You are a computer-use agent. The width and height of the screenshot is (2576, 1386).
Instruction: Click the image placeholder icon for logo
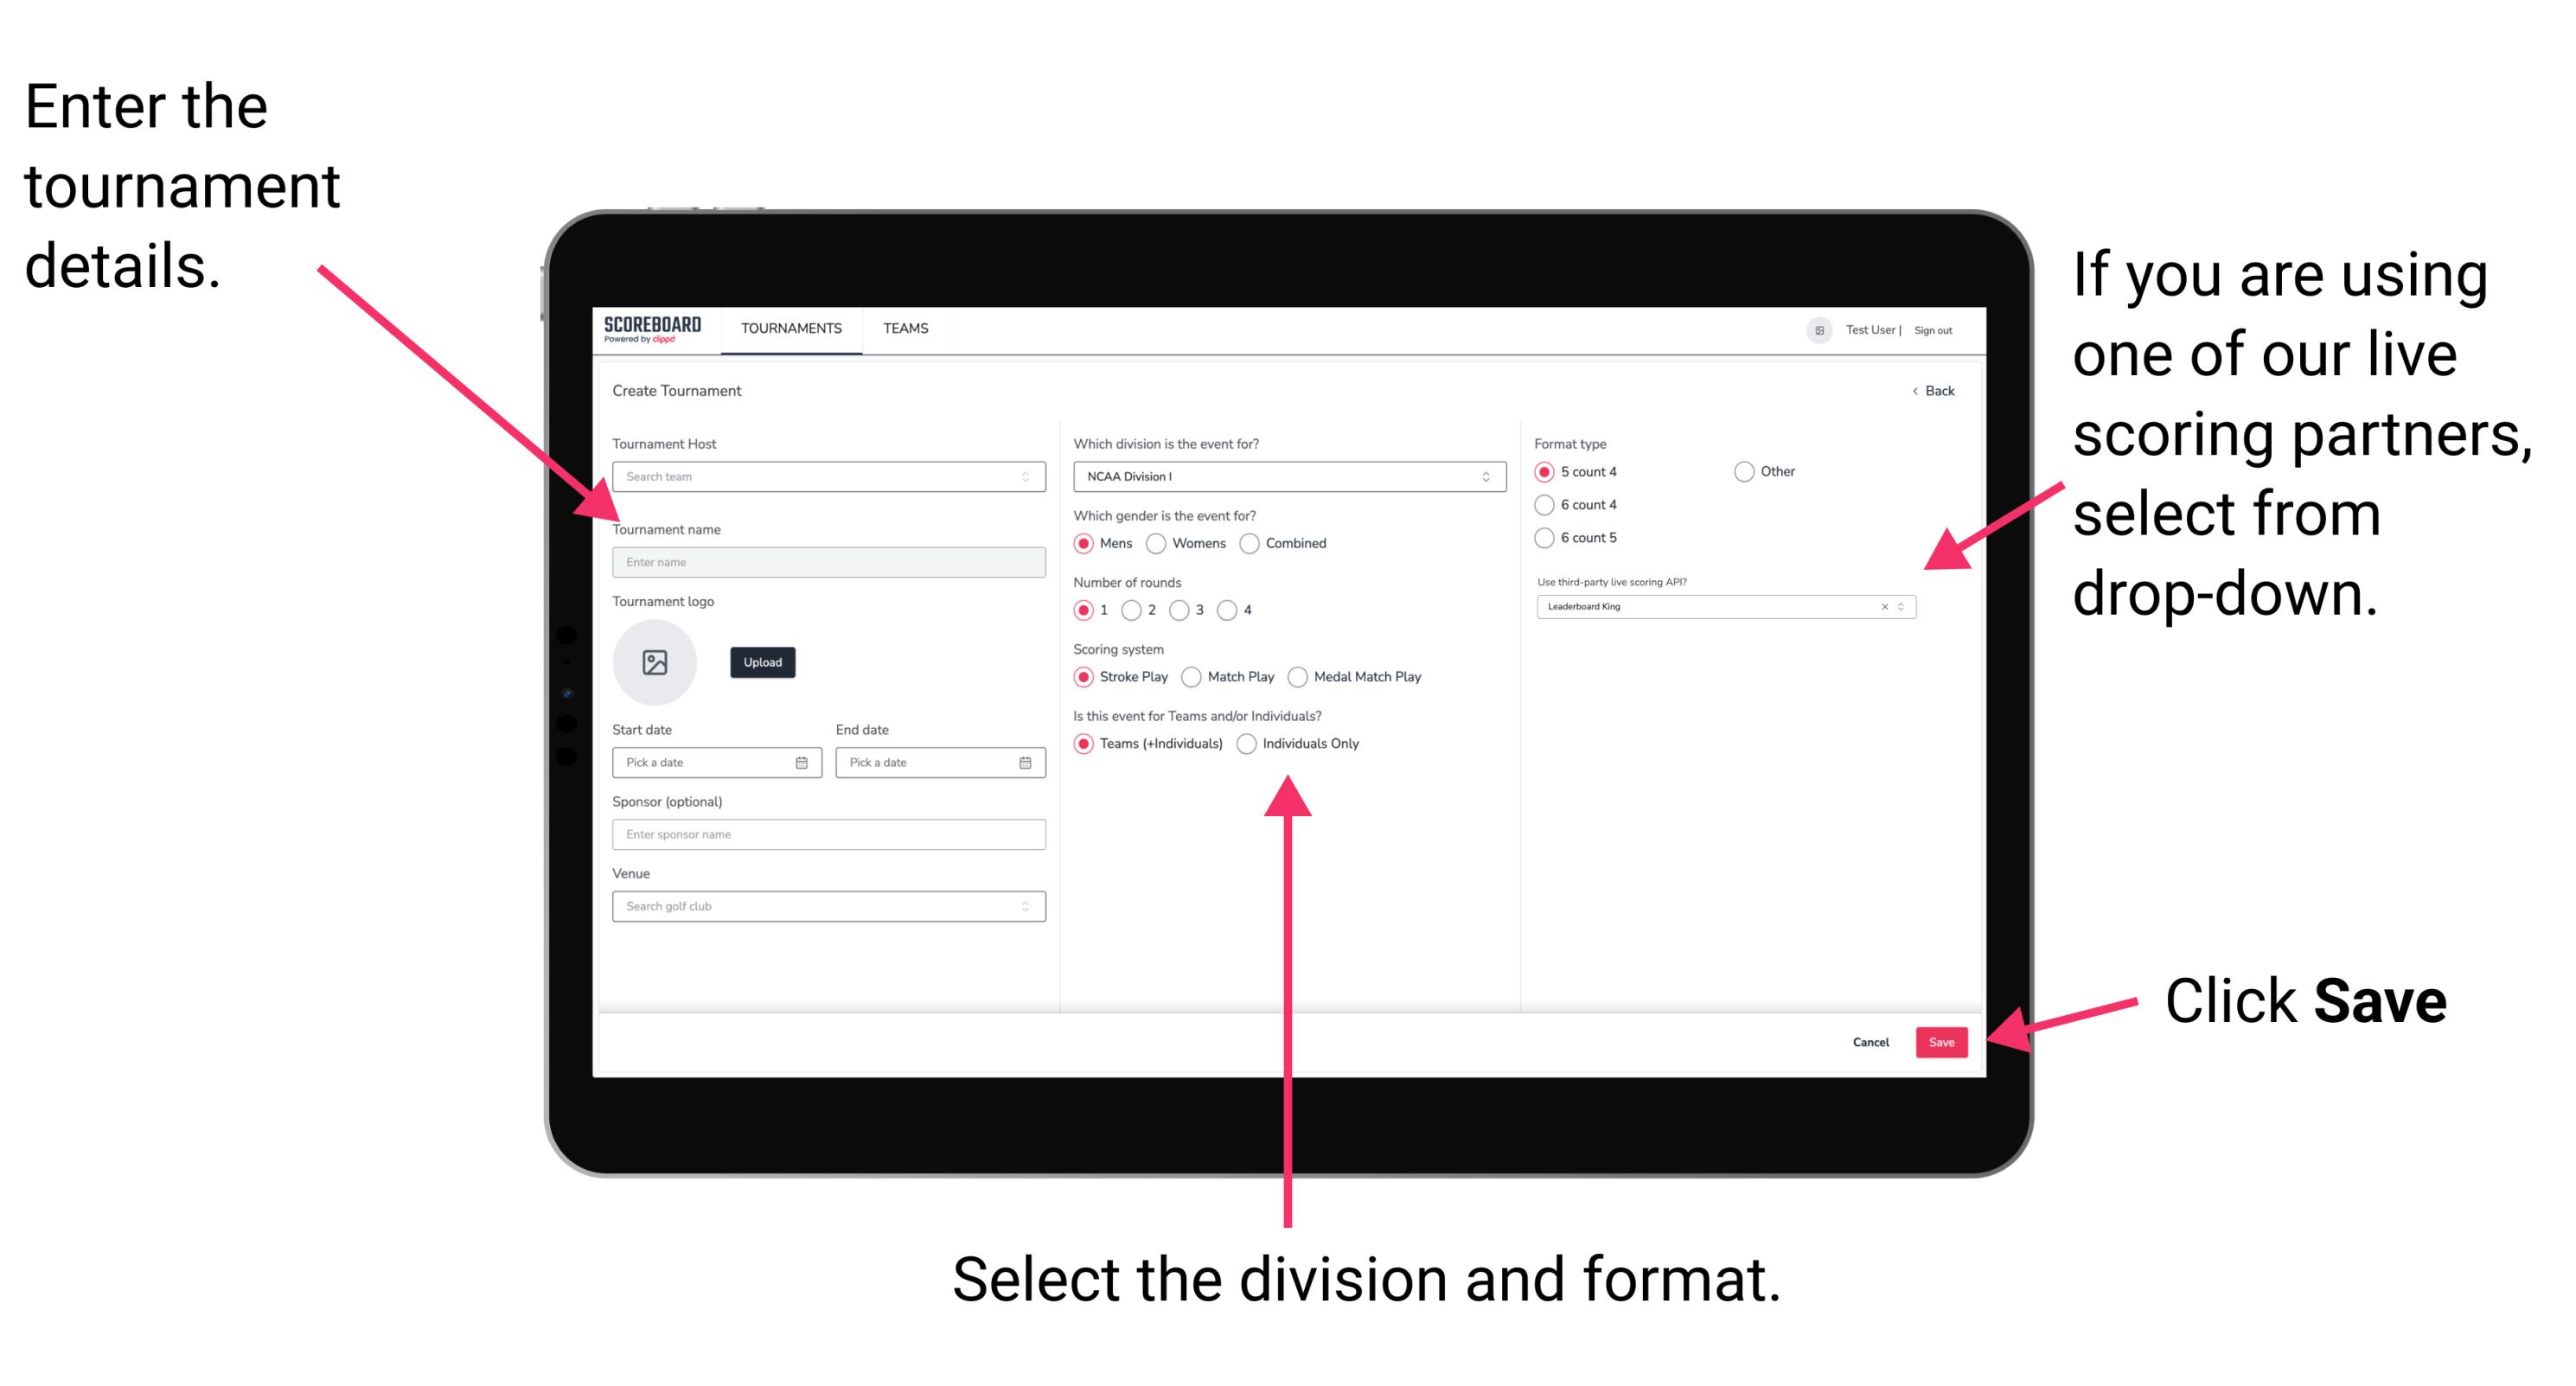coord(655,662)
